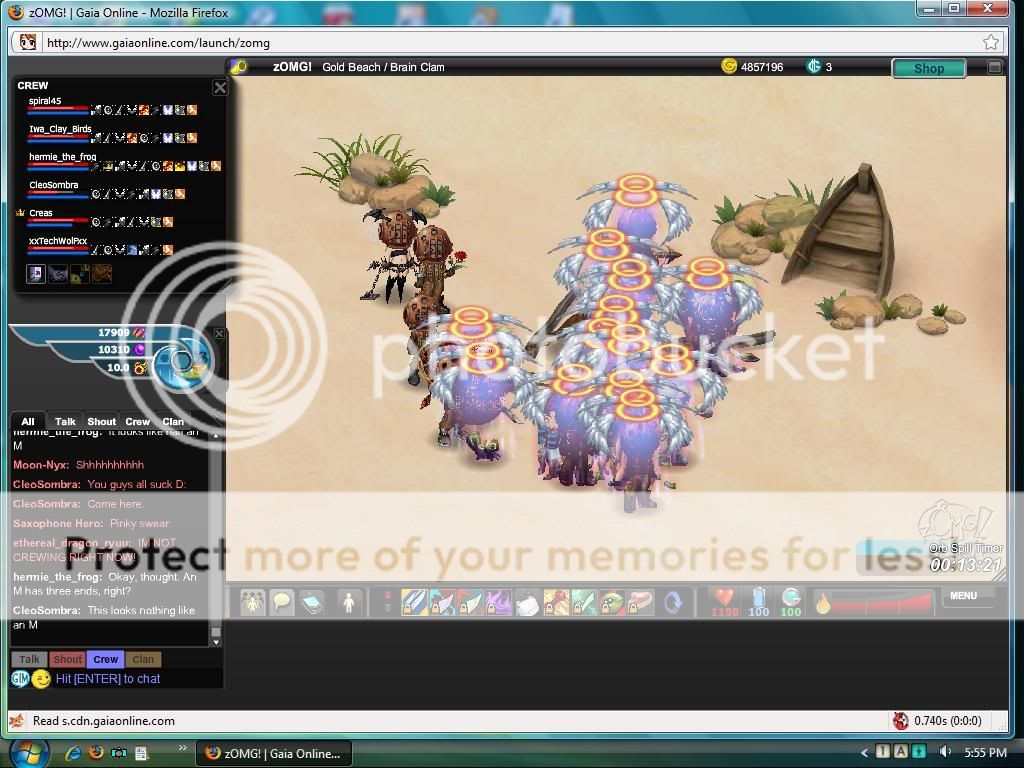The image size is (1024, 768).
Task: Open the smiley emote picker
Action: pyautogui.click(x=41, y=679)
